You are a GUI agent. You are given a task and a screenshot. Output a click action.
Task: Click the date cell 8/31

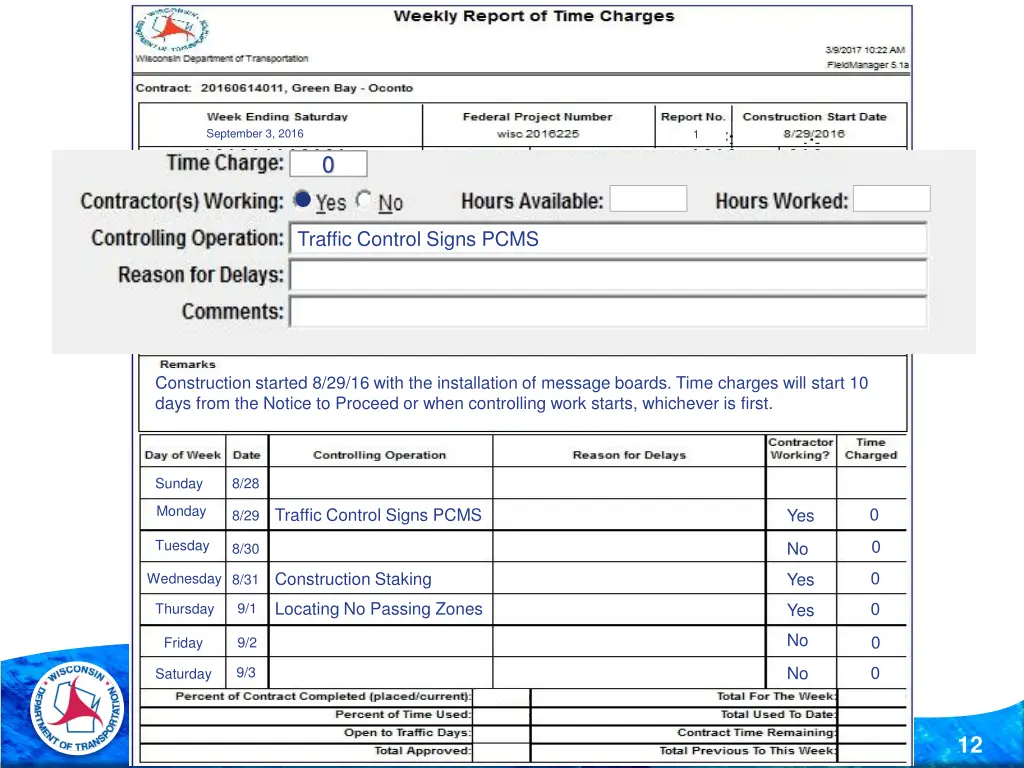click(x=246, y=579)
